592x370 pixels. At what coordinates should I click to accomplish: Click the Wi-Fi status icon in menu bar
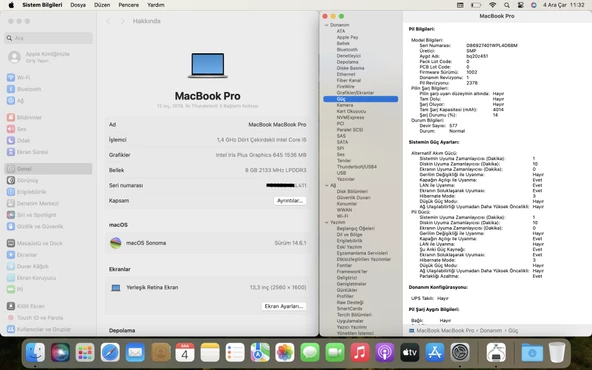coord(492,5)
